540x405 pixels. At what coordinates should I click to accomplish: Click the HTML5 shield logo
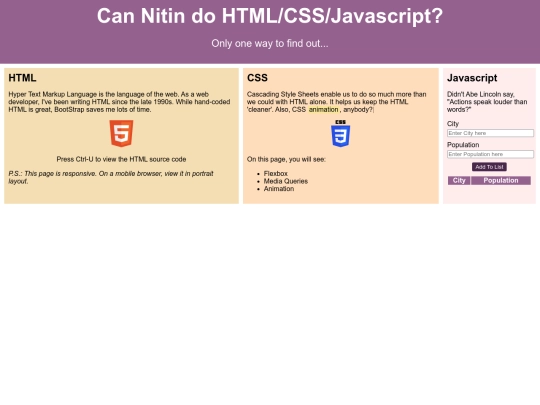point(121,133)
